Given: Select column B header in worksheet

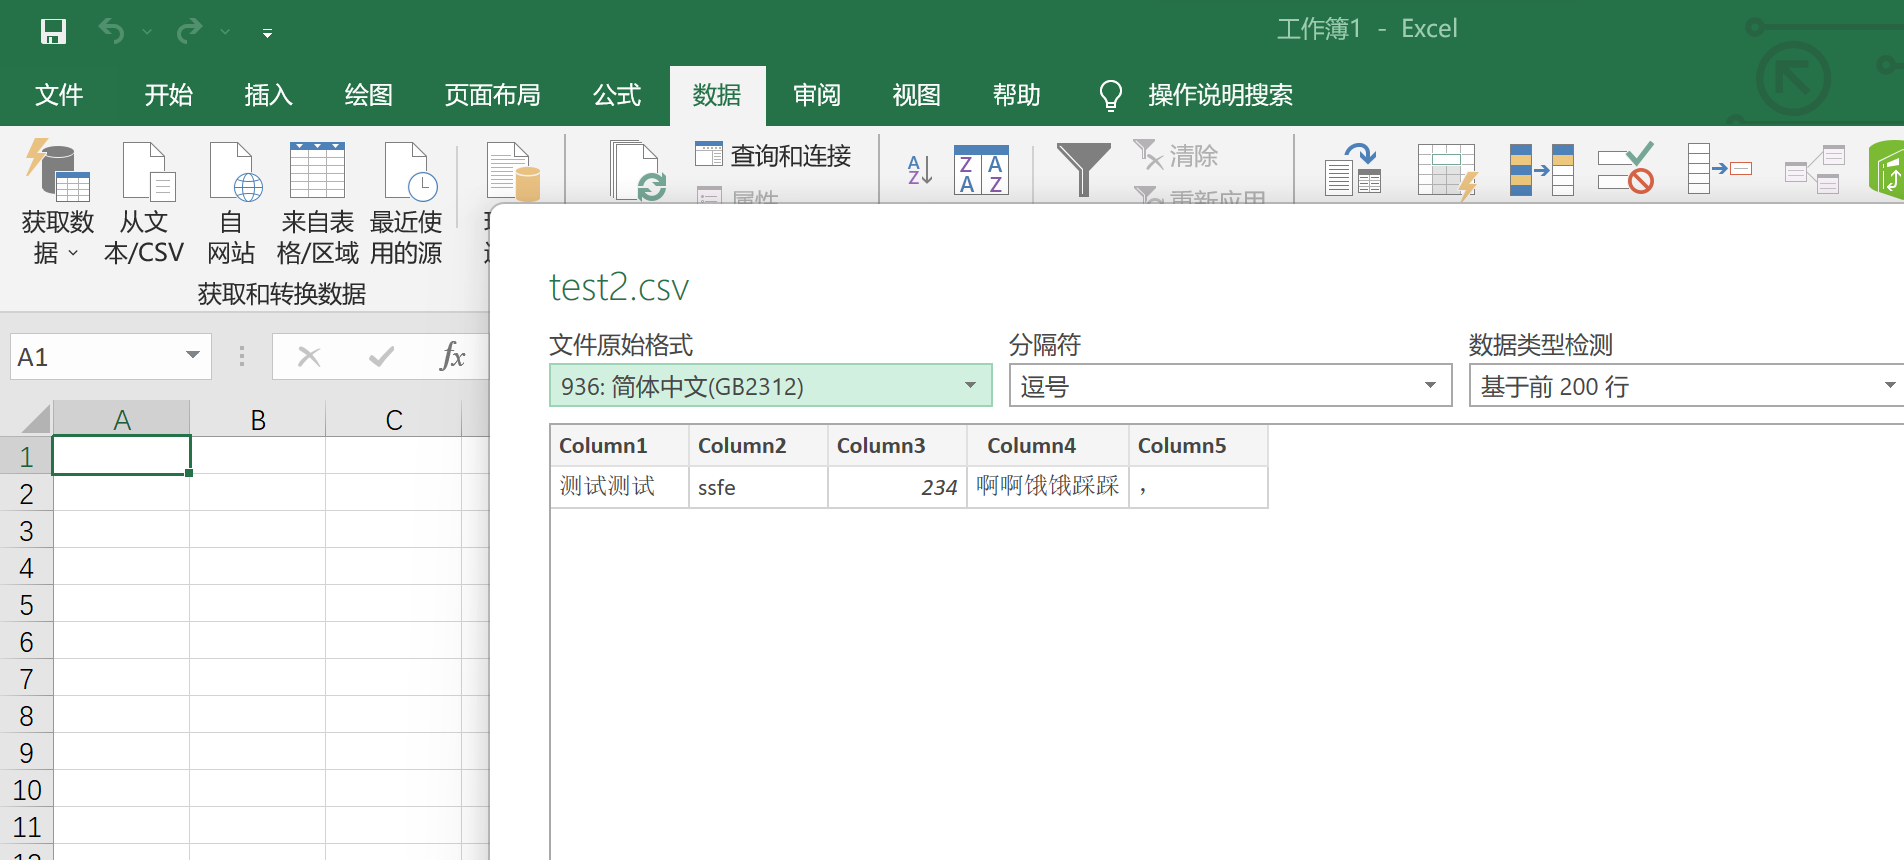Looking at the screenshot, I should pyautogui.click(x=258, y=420).
